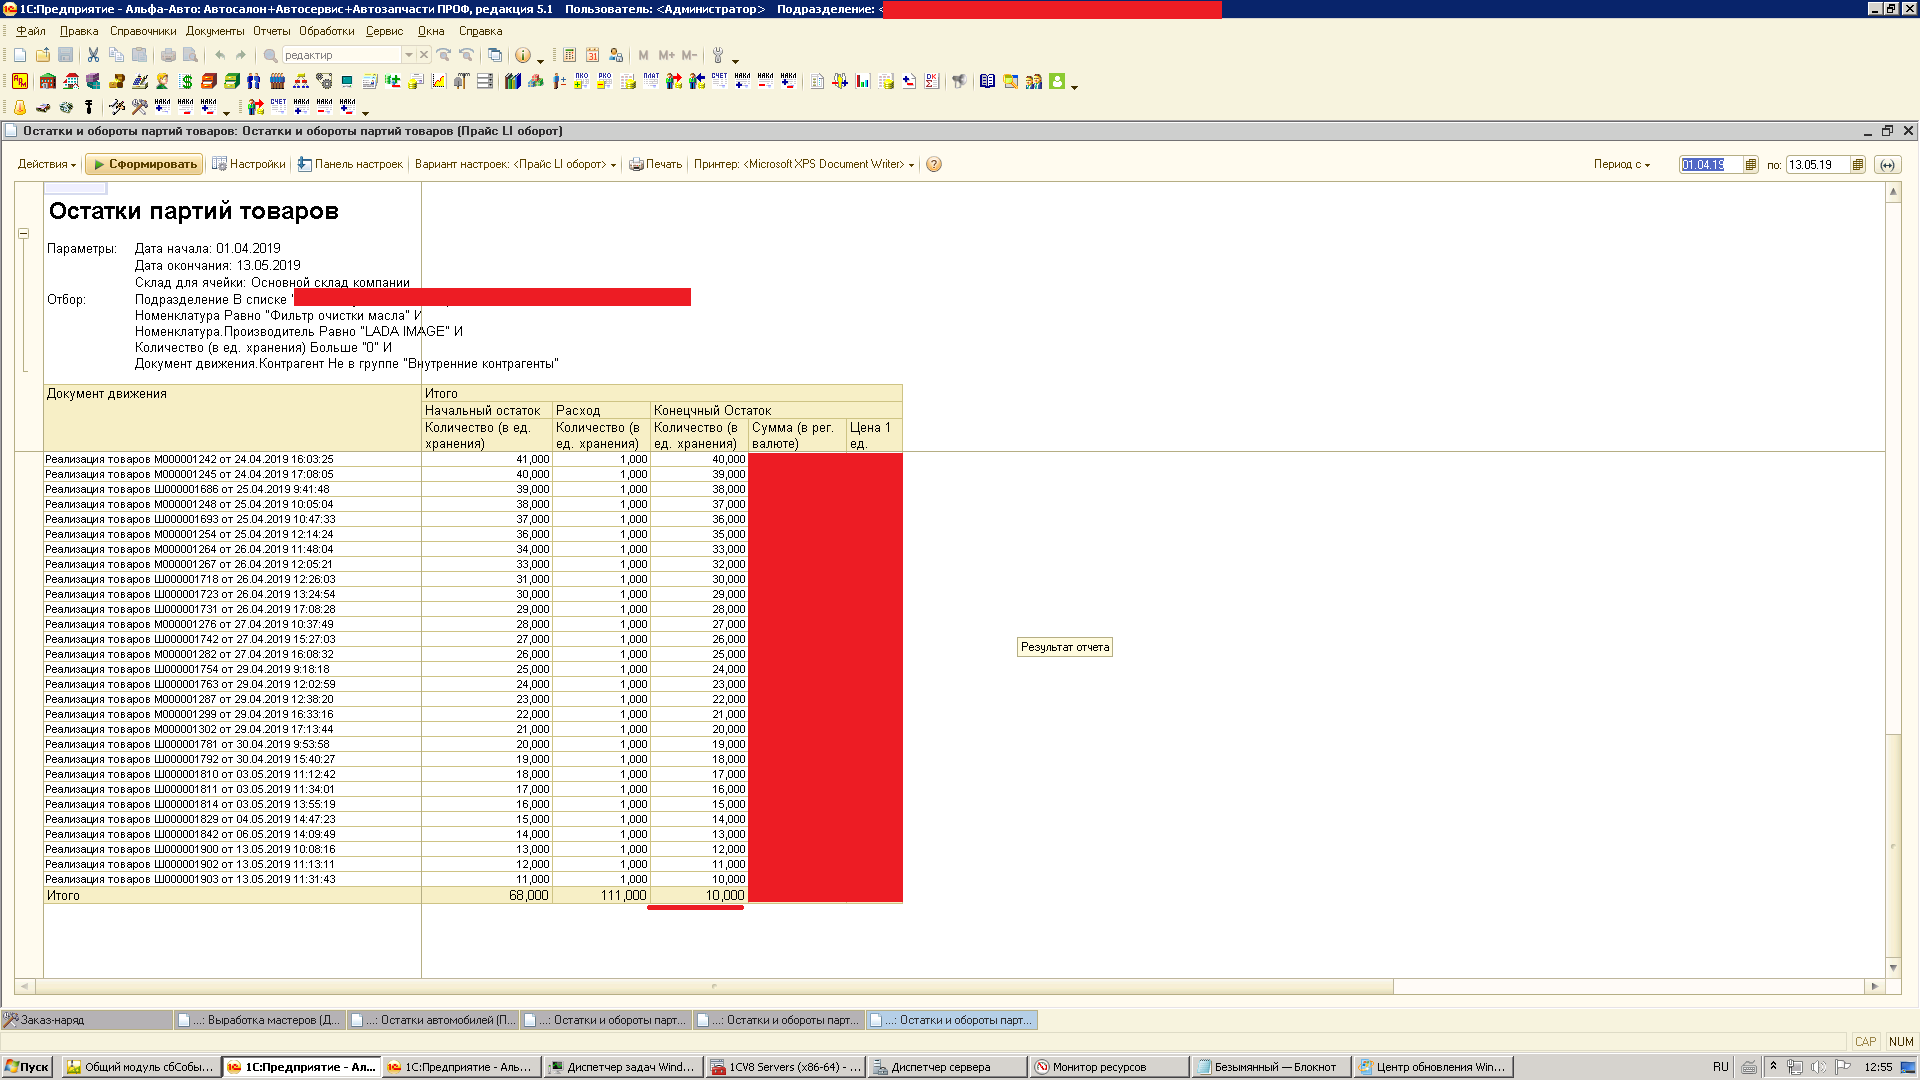1920x1080 pixels.
Task: Open the Сервис menu
Action: [x=384, y=31]
